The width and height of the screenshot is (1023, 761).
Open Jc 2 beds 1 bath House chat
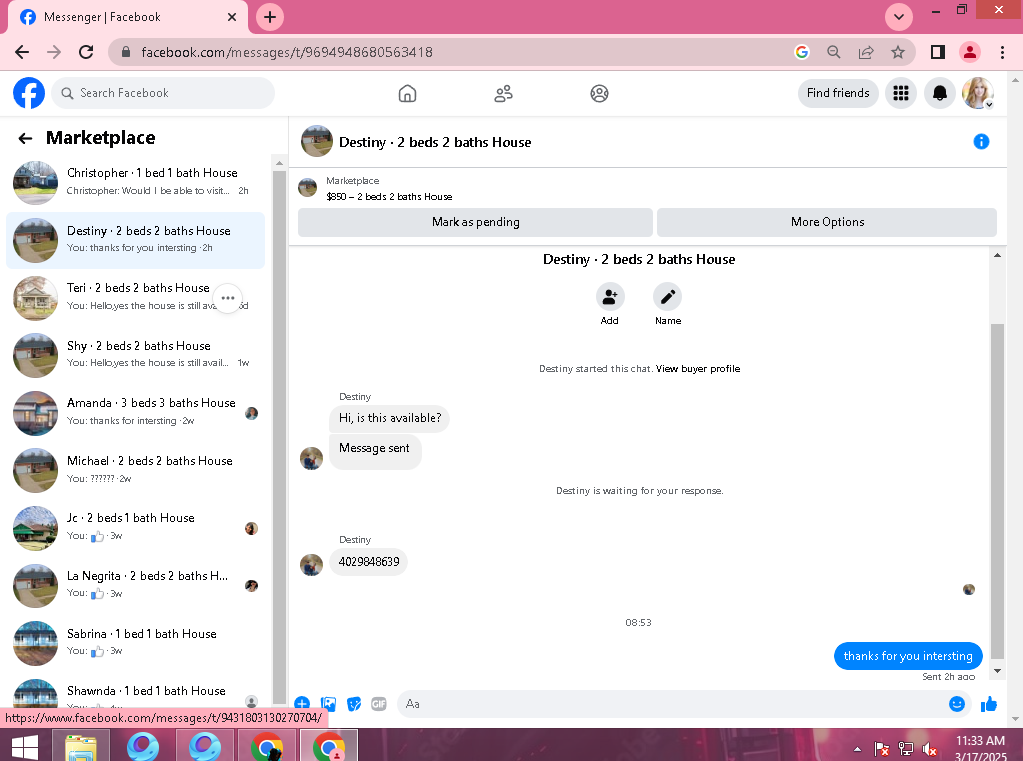[136, 527]
